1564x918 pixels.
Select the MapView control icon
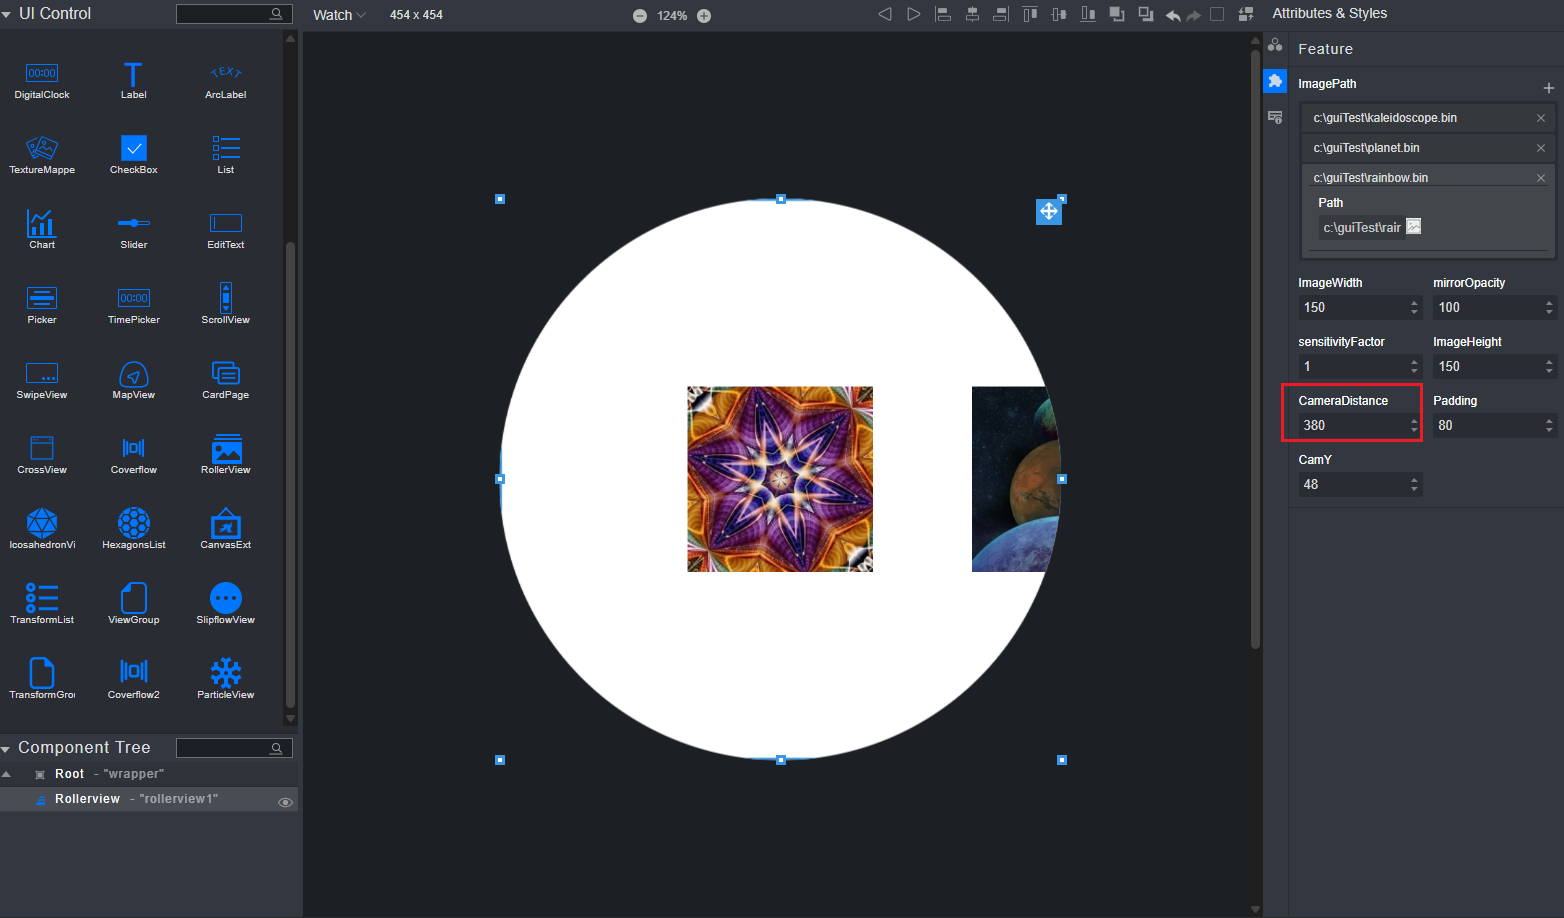pyautogui.click(x=134, y=374)
